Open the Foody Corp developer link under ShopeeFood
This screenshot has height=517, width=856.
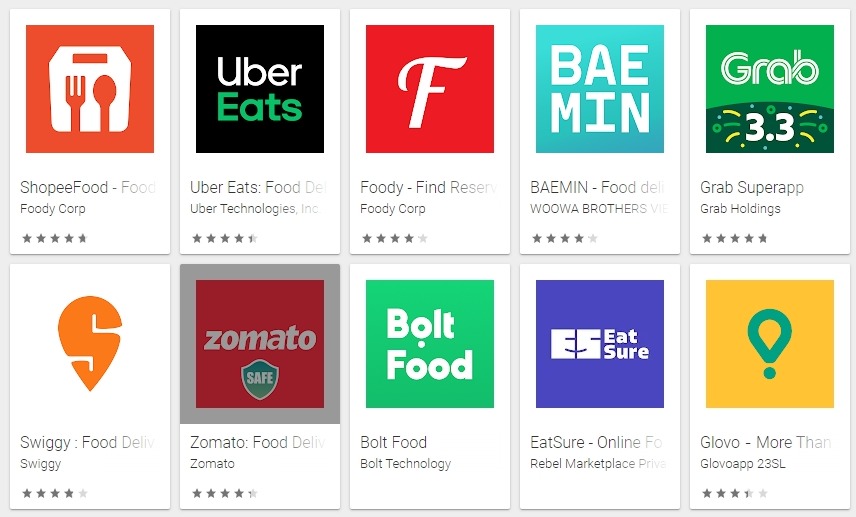click(x=53, y=209)
